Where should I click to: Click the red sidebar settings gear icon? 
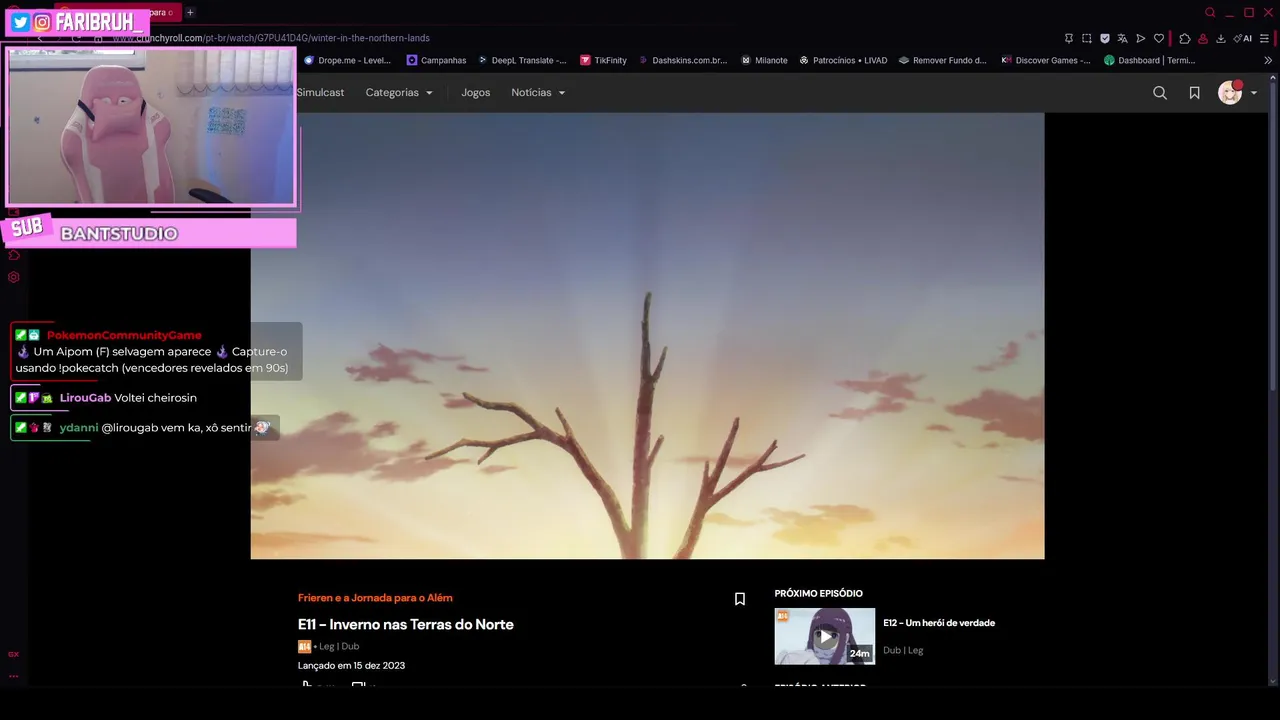[14, 277]
